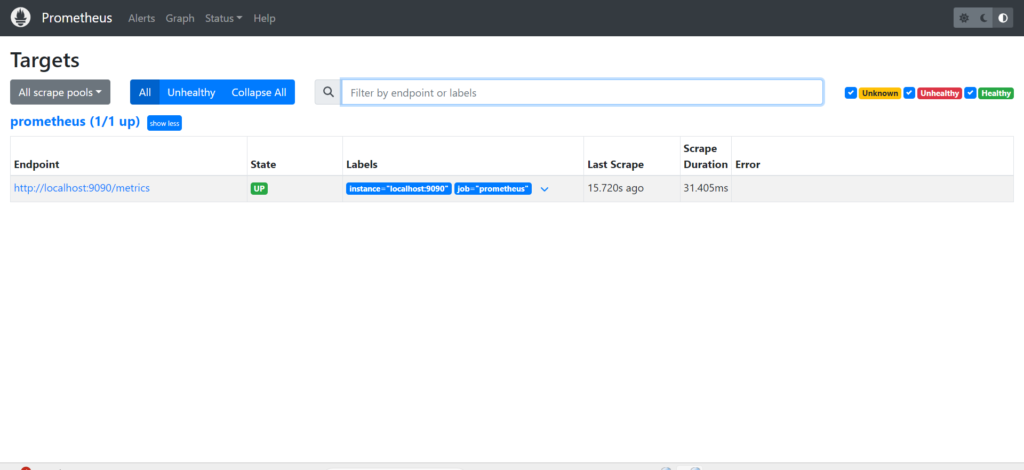Uncheck the Unhealthy state checkbox
1024x470 pixels.
coord(909,93)
